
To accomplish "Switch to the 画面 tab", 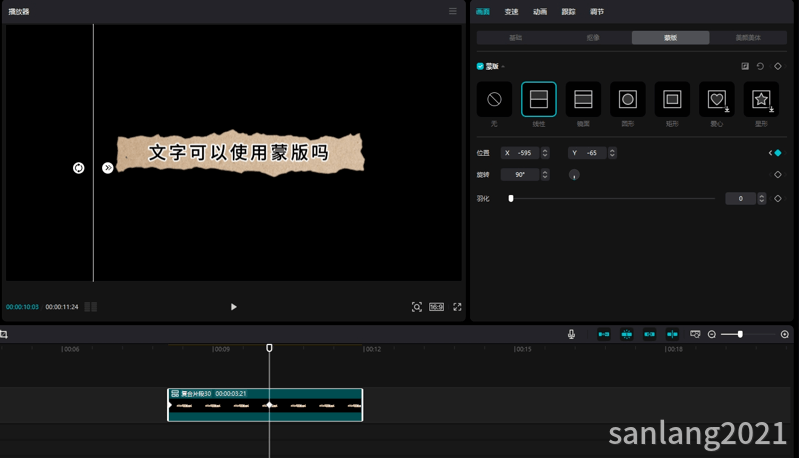I will tap(483, 12).
